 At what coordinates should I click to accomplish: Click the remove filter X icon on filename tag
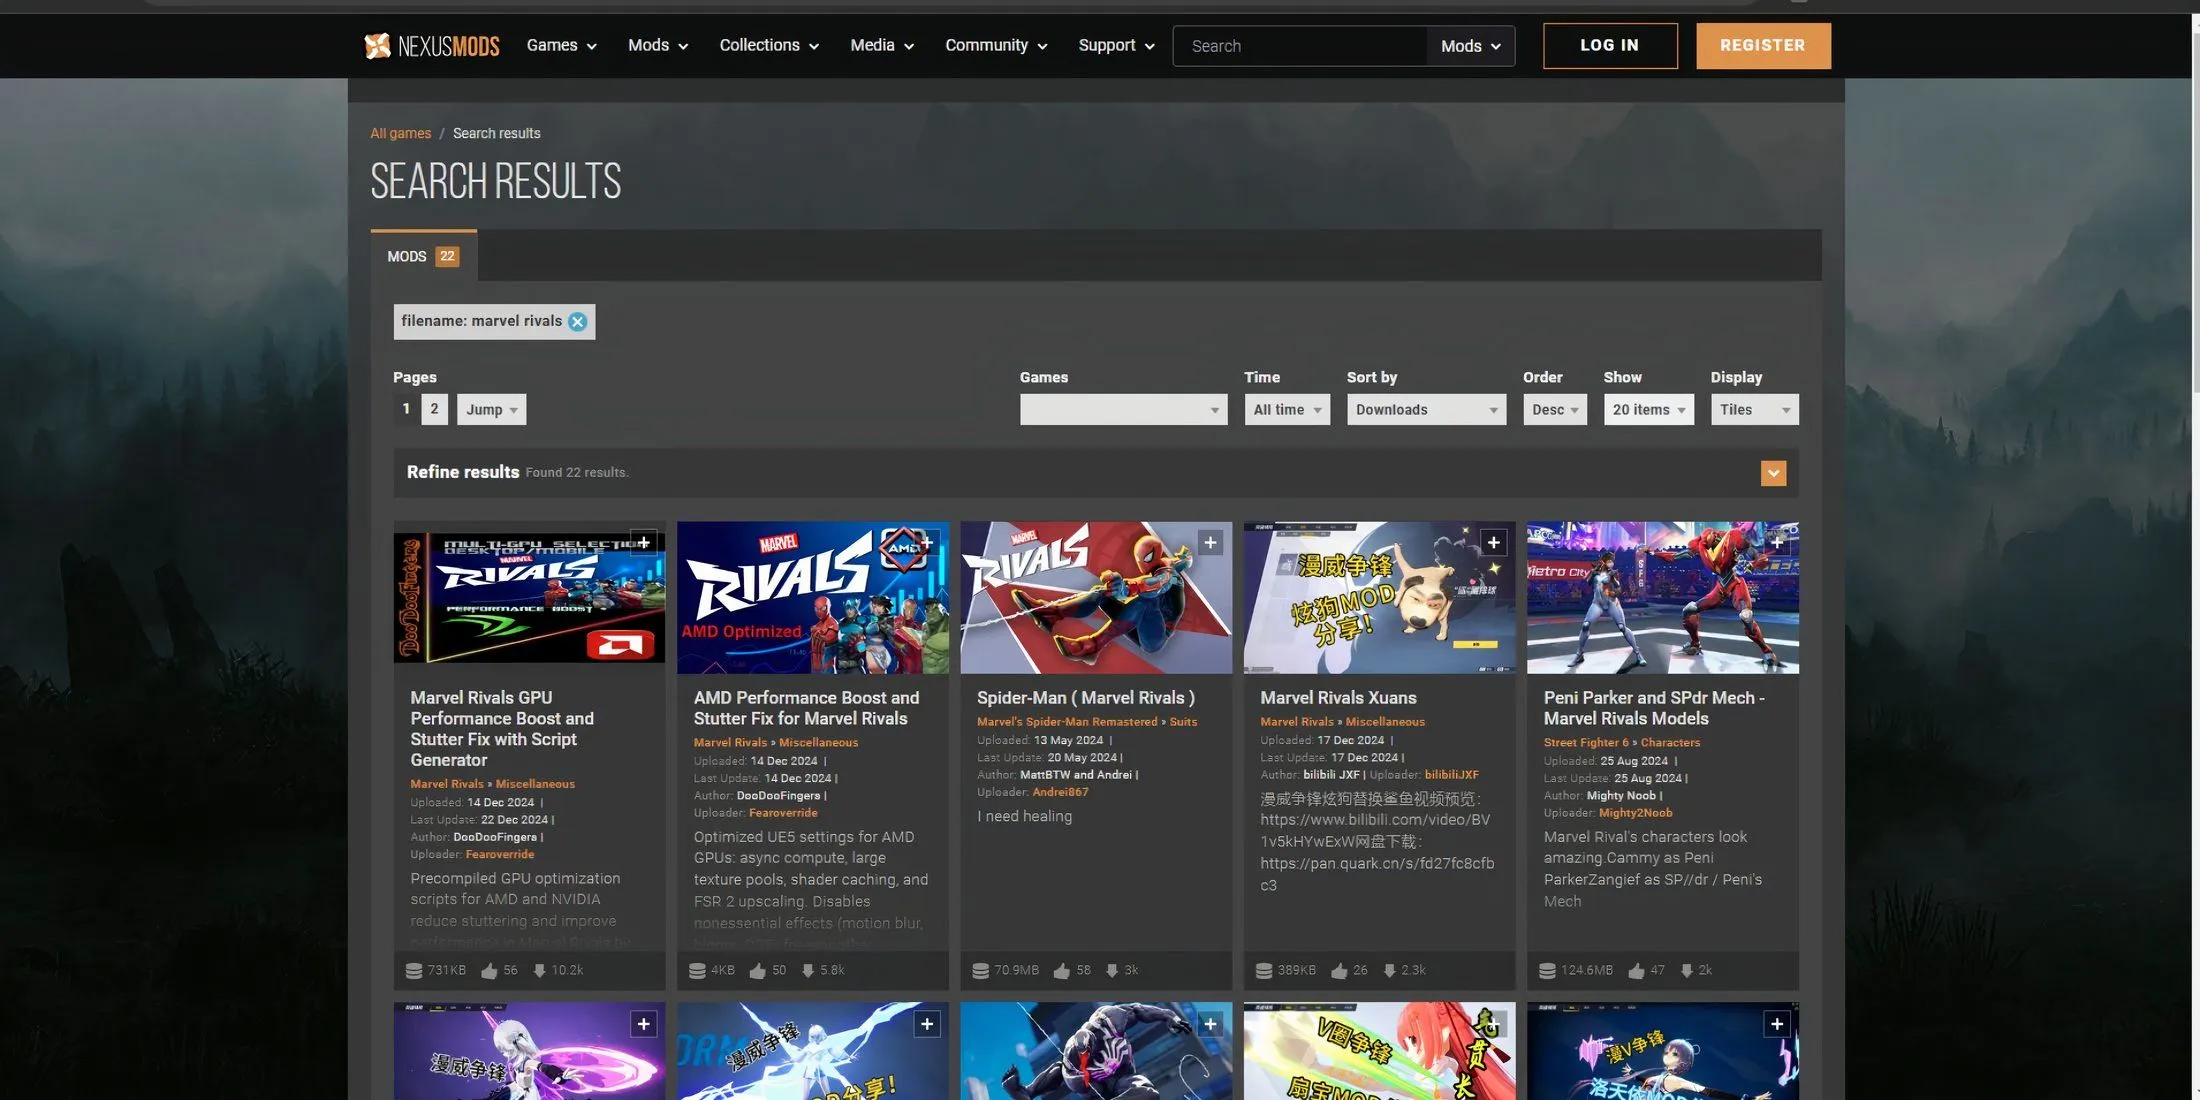click(578, 320)
